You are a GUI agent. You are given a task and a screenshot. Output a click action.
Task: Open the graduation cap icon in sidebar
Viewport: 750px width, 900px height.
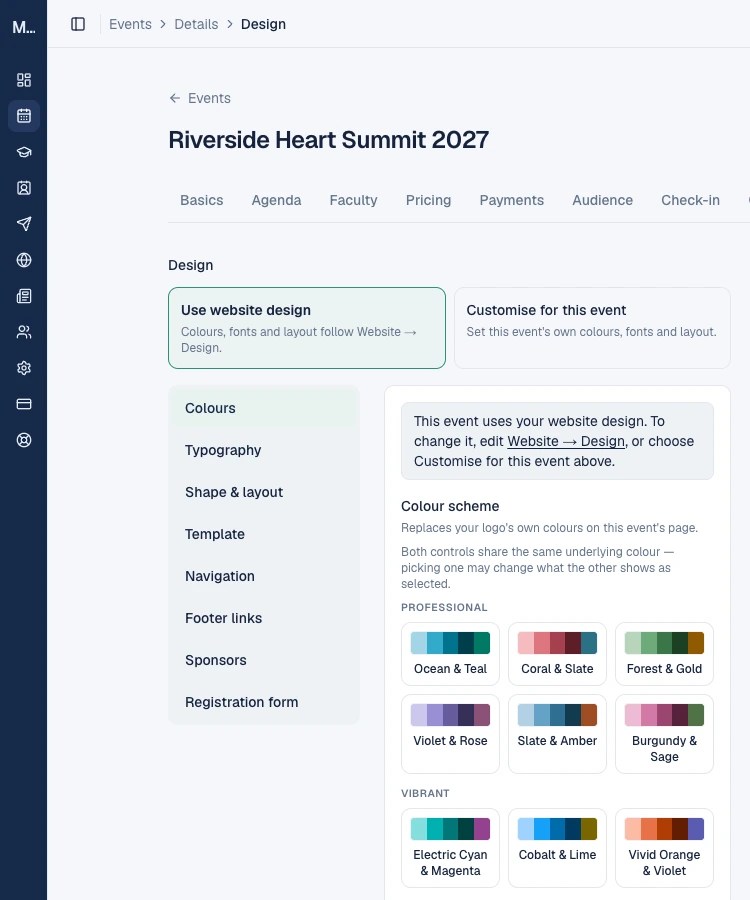(x=24, y=152)
